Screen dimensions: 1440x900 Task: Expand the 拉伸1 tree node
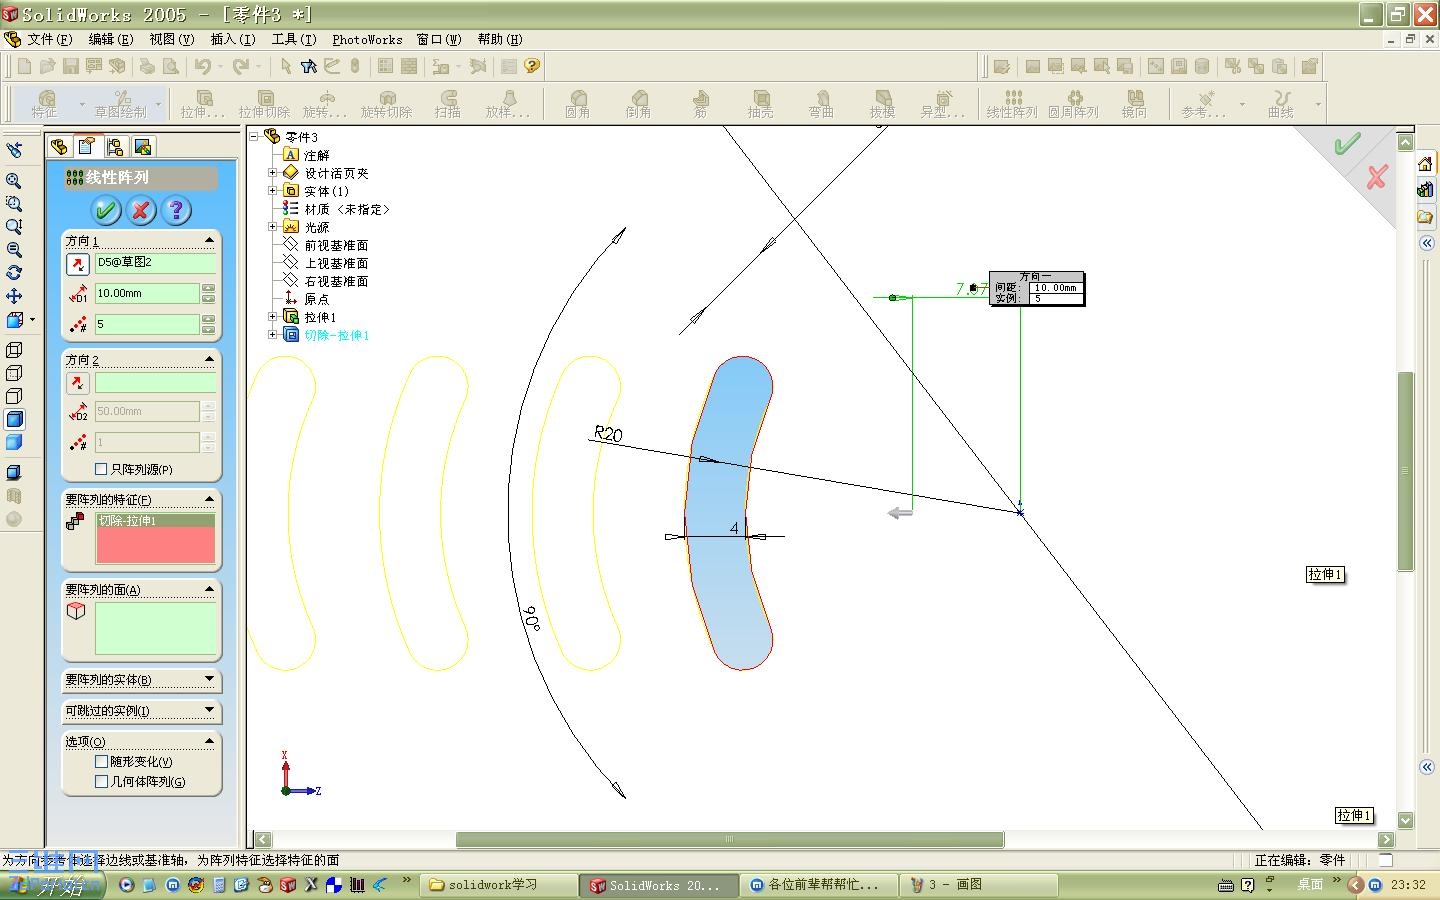coord(272,317)
